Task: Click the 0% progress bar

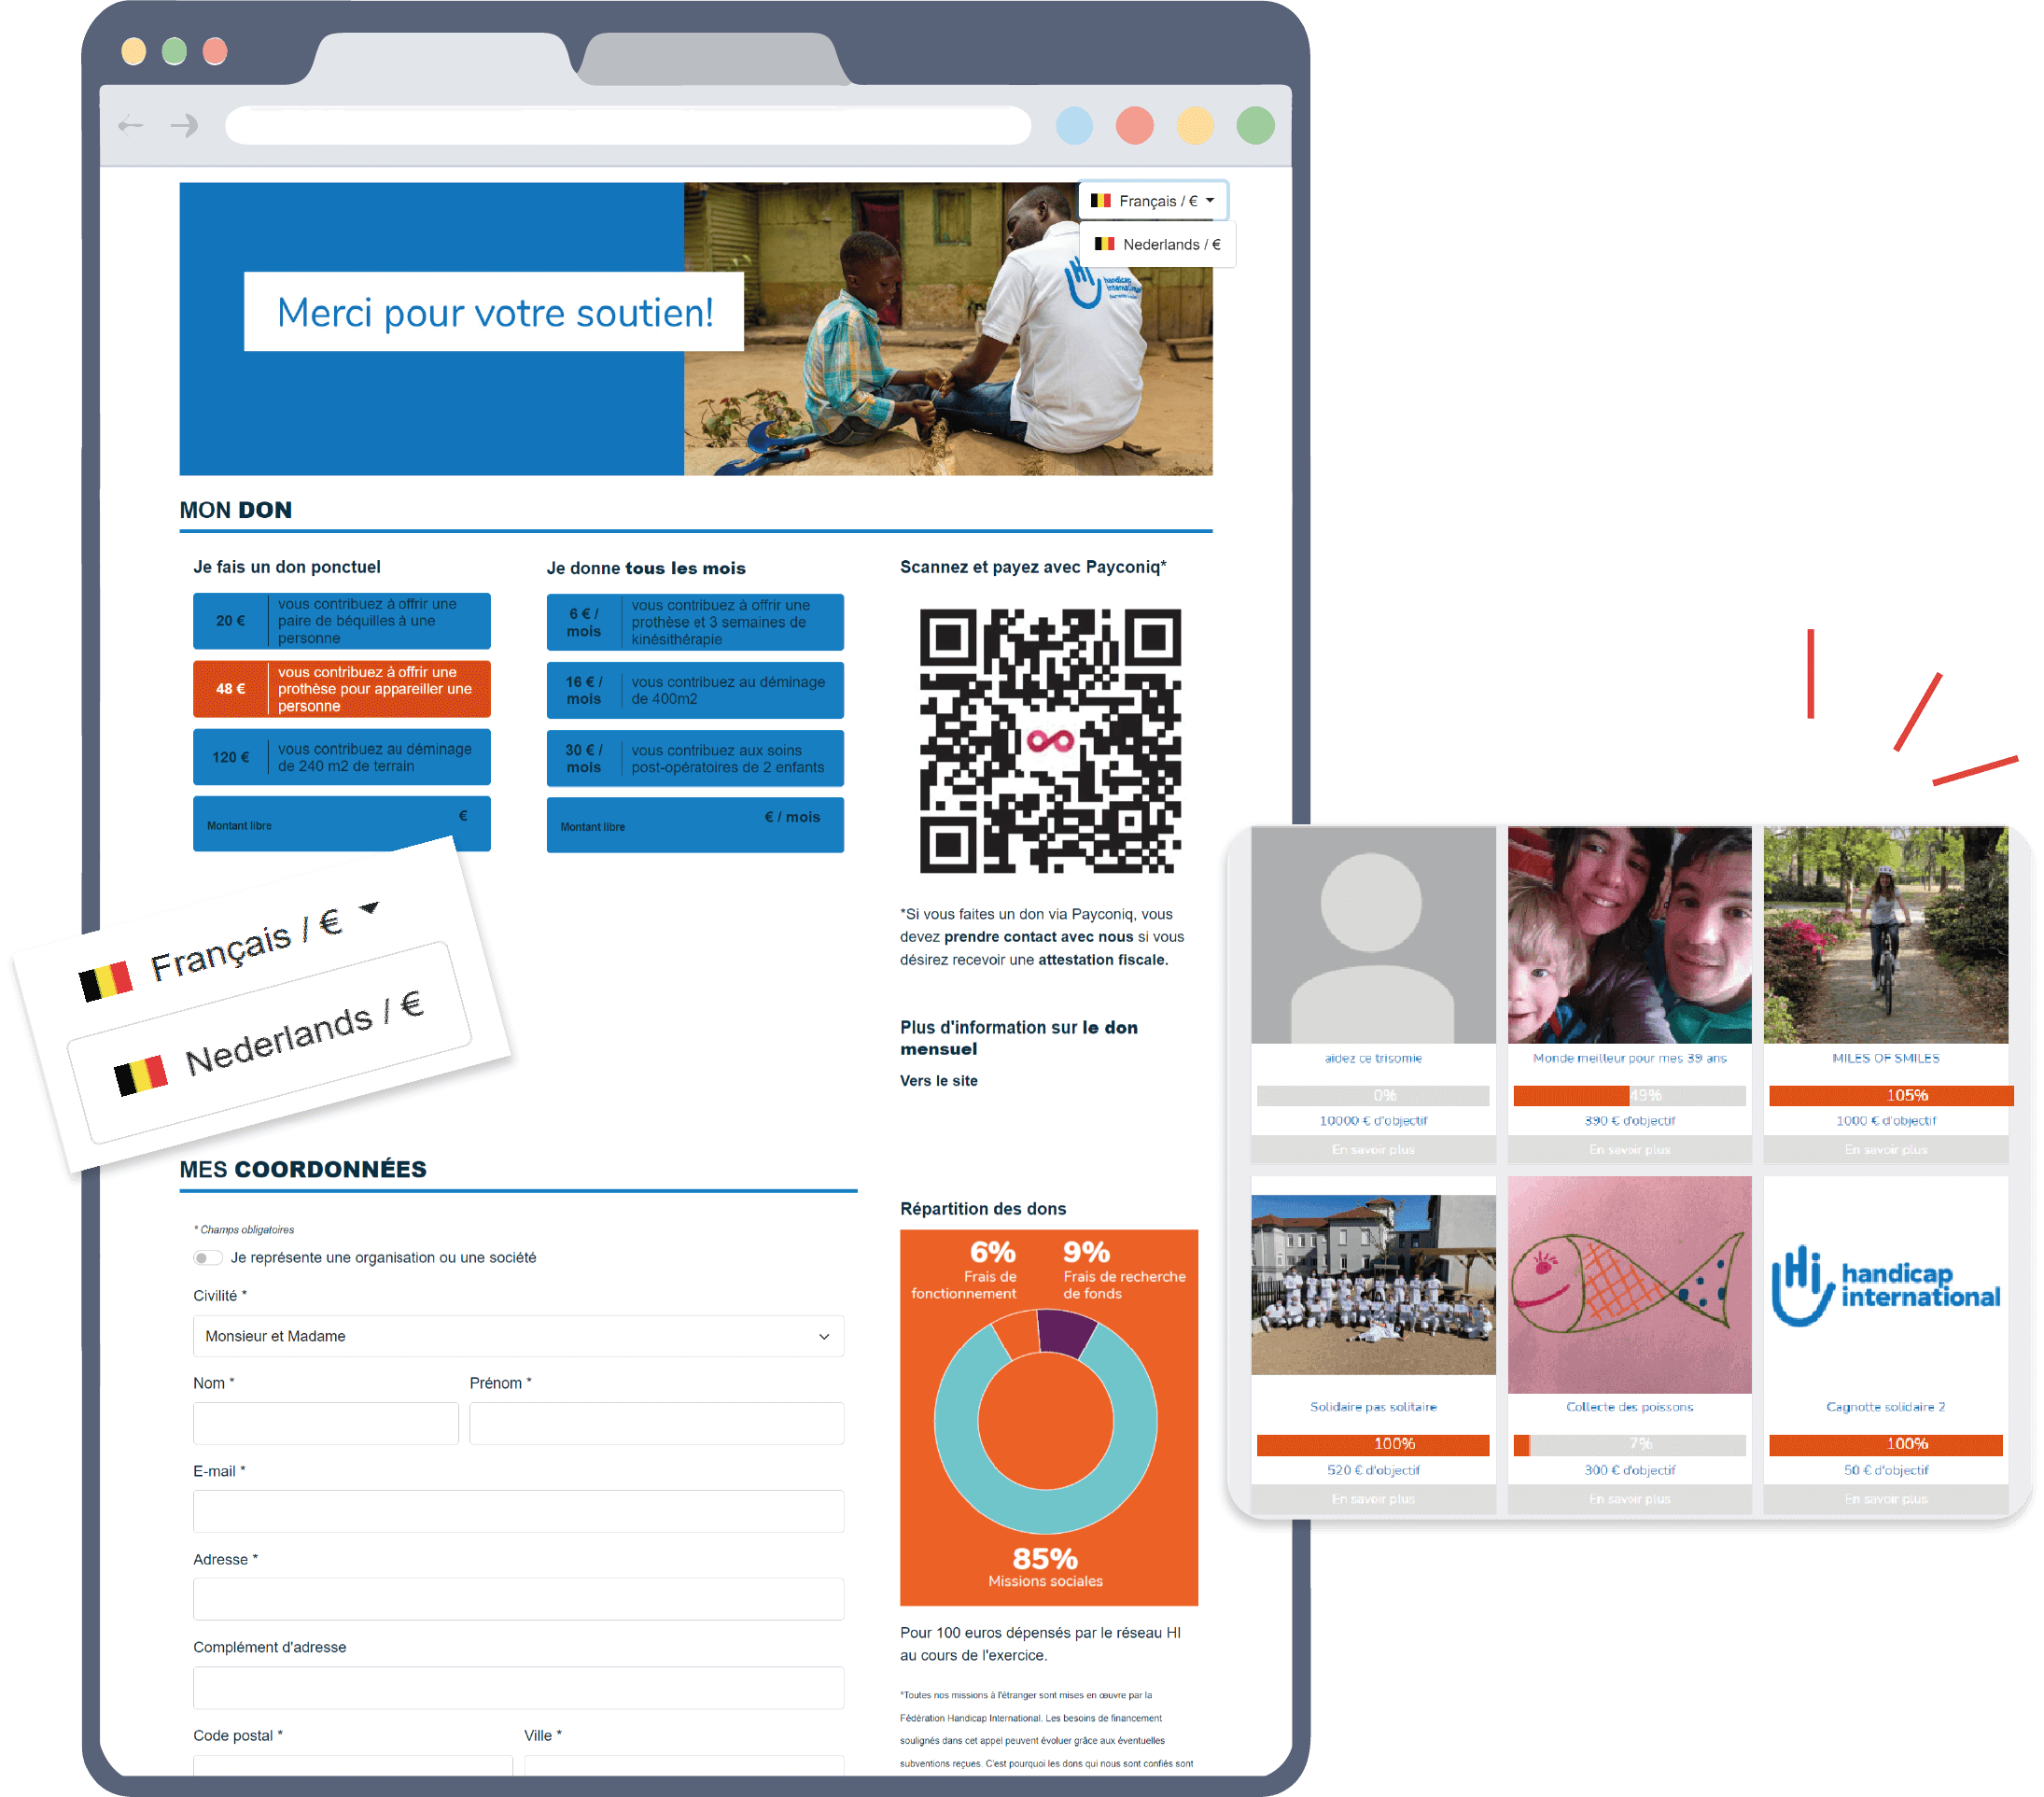Action: coord(1373,1095)
